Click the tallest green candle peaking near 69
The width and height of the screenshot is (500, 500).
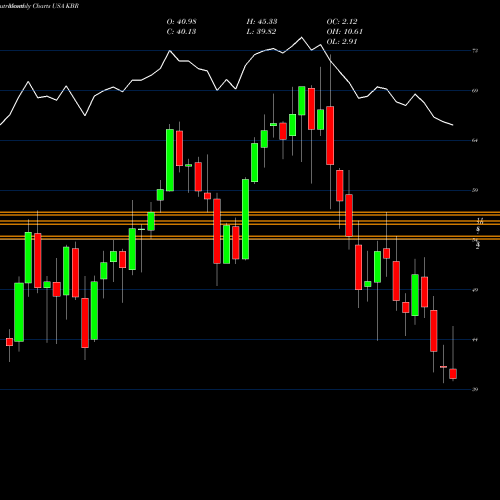302,101
